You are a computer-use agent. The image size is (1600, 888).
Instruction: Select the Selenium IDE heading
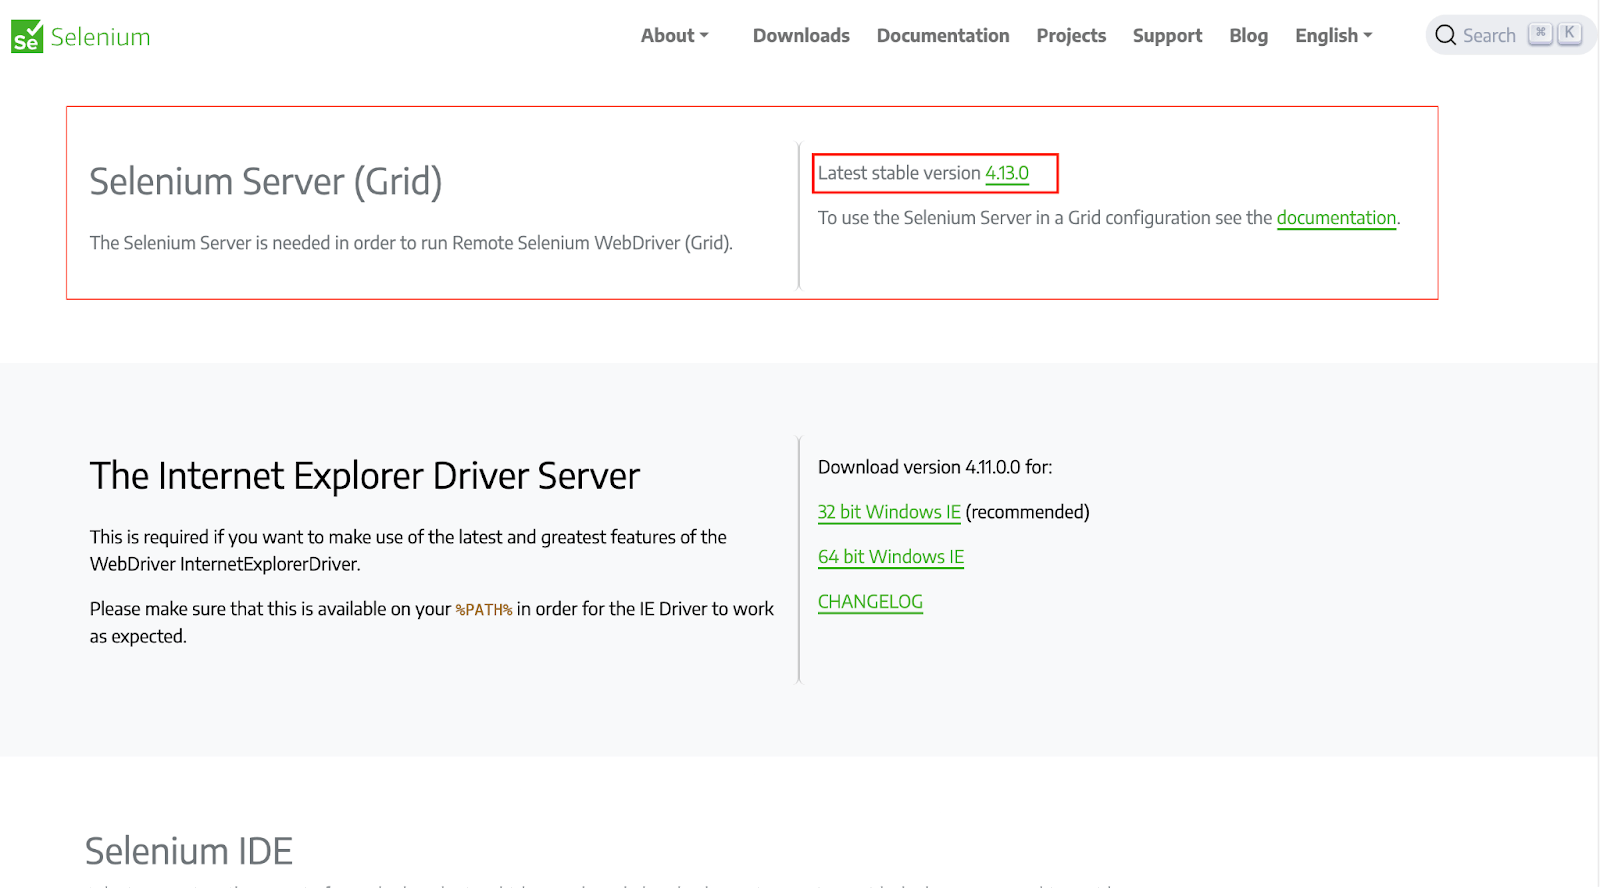click(189, 851)
